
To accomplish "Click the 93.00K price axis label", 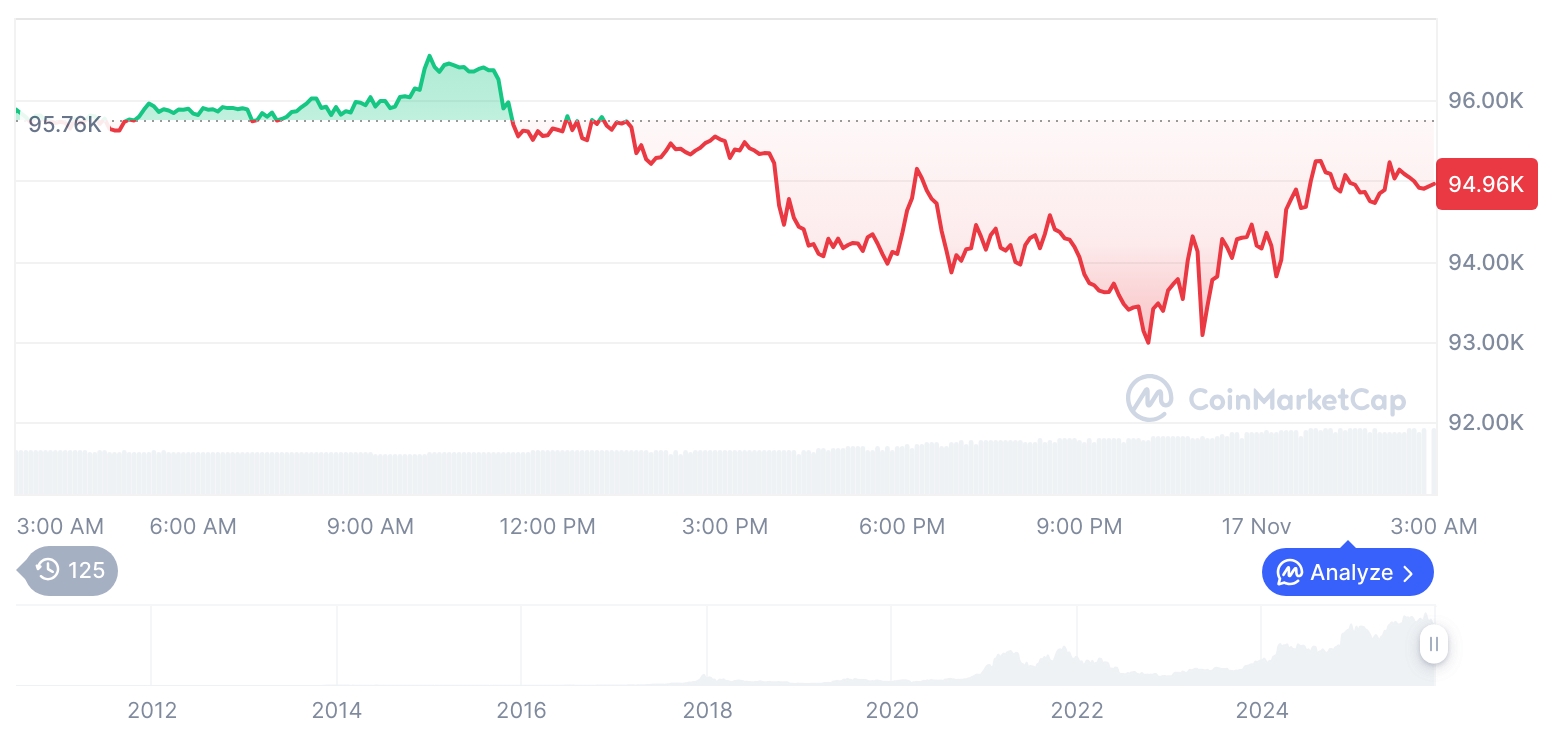I will (x=1485, y=343).
